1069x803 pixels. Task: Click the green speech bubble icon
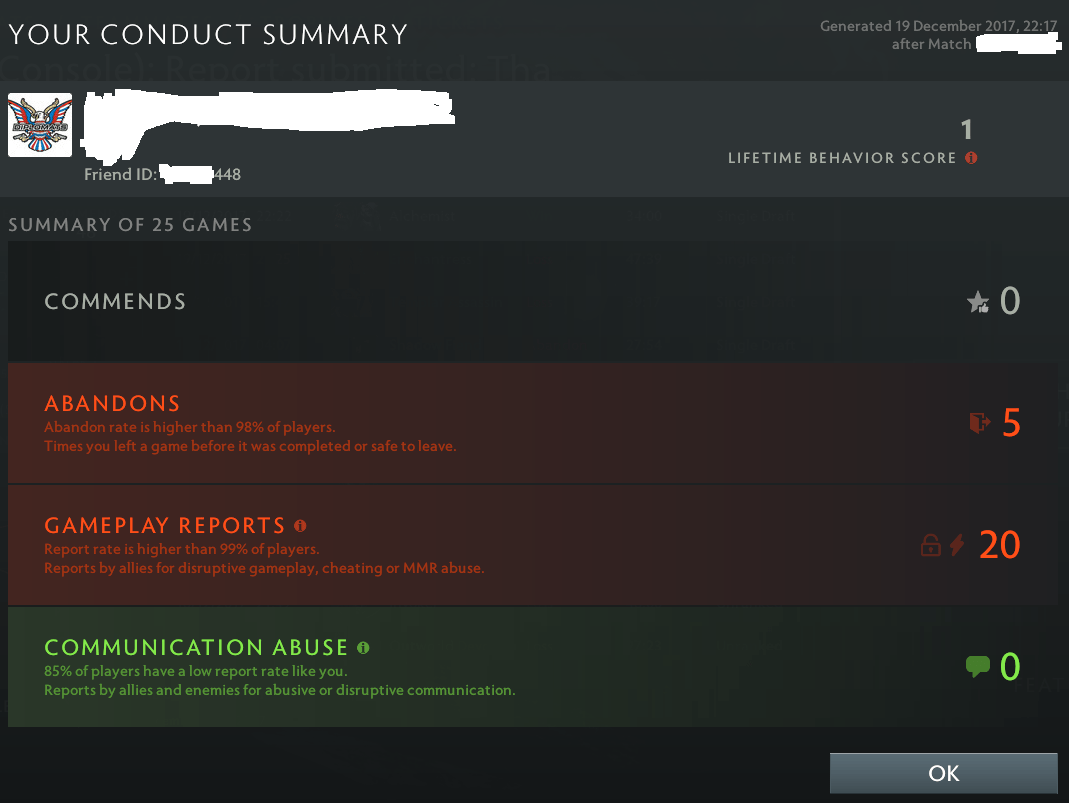point(978,666)
